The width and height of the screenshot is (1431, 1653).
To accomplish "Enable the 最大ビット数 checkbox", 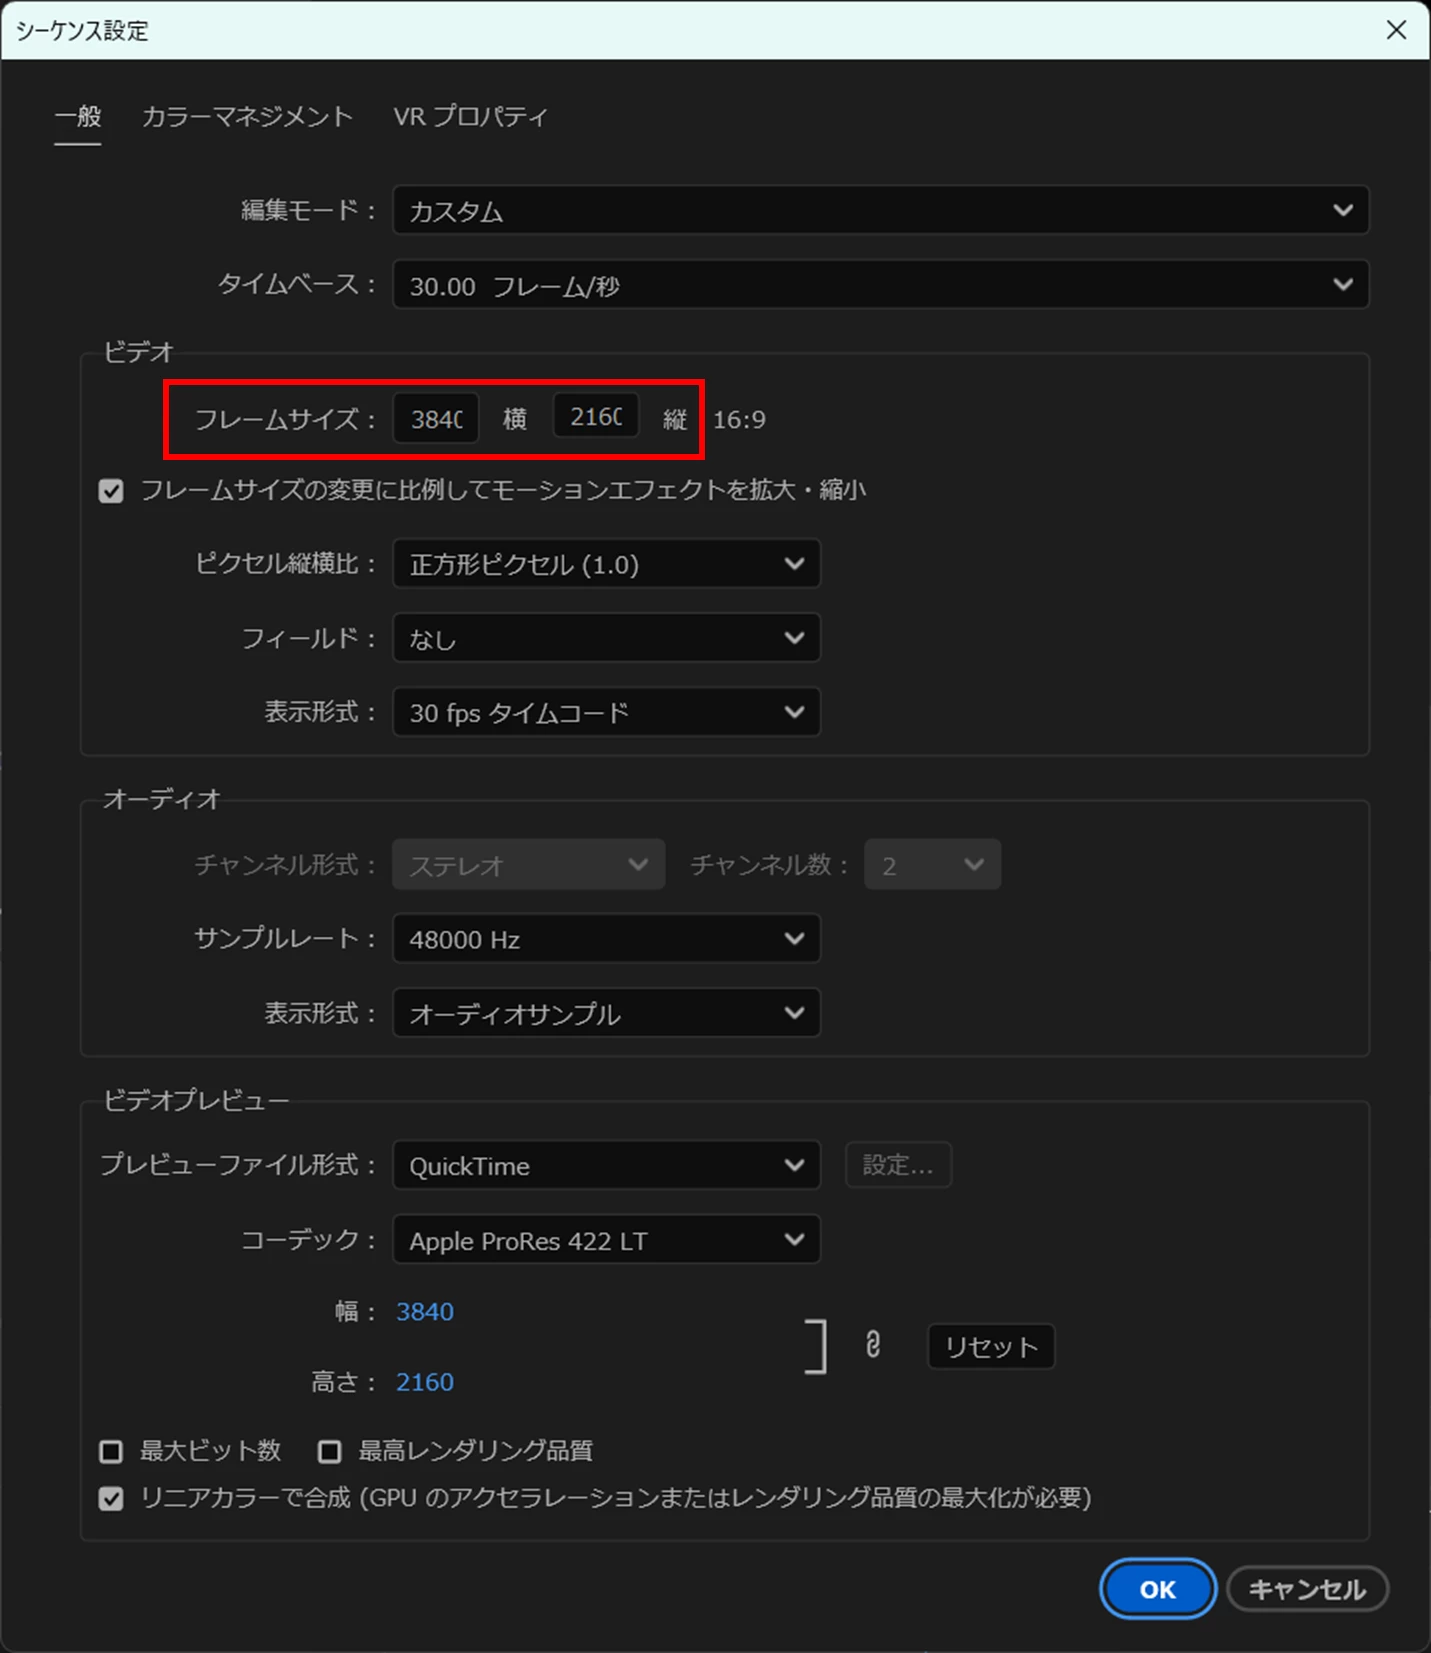I will click(x=111, y=1451).
